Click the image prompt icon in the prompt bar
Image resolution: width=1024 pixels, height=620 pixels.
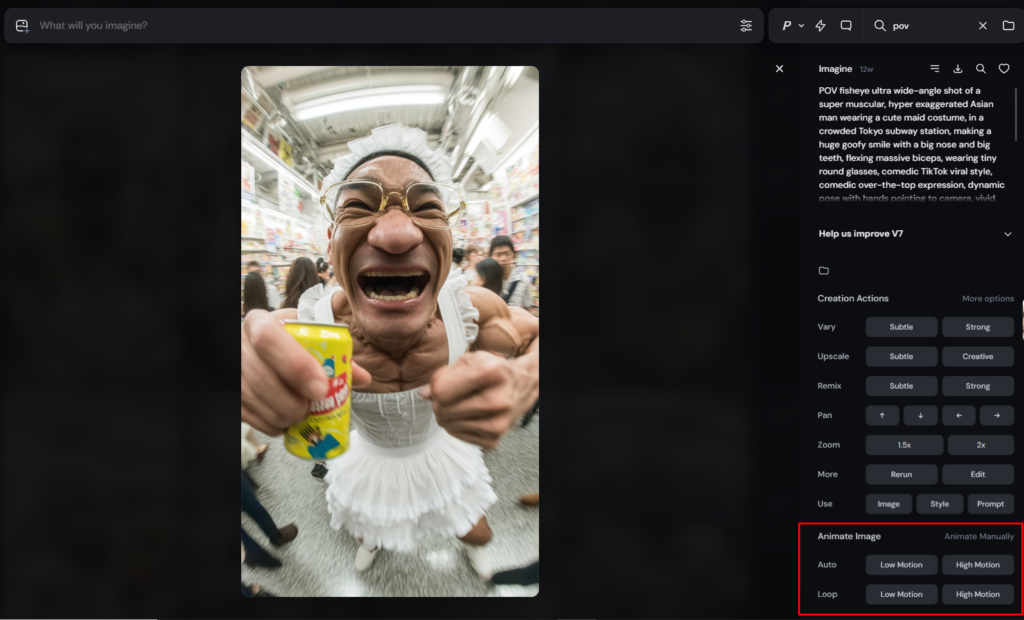pyautogui.click(x=21, y=25)
